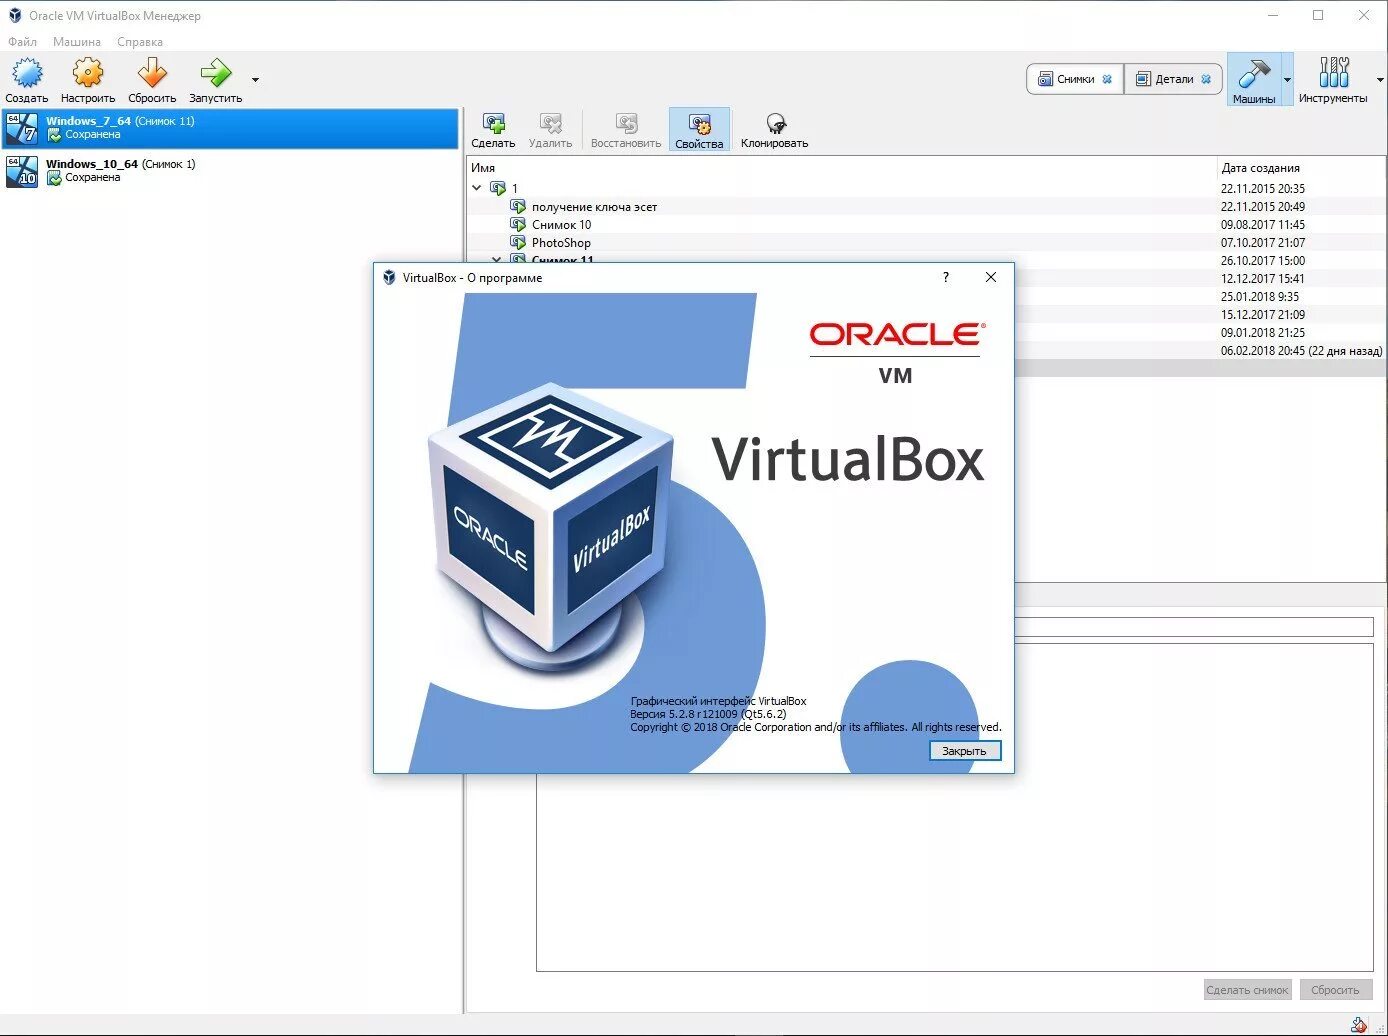Image resolution: width=1388 pixels, height=1036 pixels.
Task: Click the Снимок 10 snapshot icon
Action: pyautogui.click(x=518, y=225)
